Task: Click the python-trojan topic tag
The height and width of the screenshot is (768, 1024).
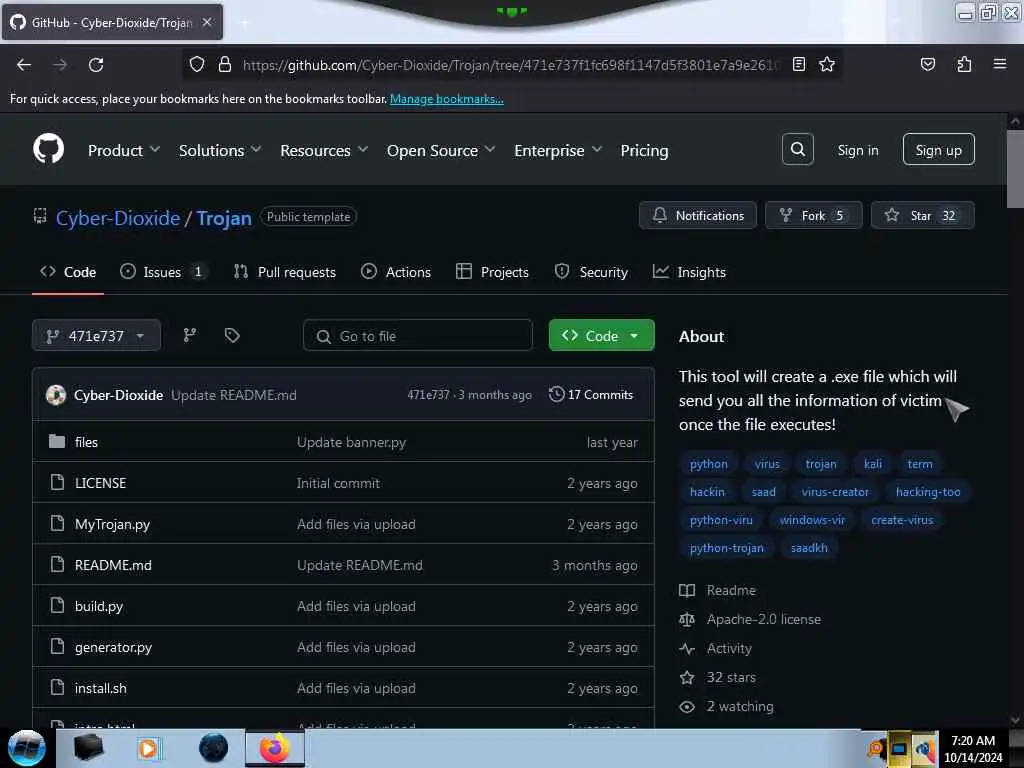Action: click(x=726, y=548)
